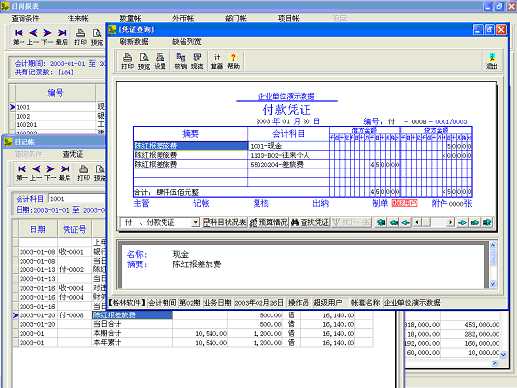Click the 凭证号 column header in 日记帐
The height and width of the screenshot is (388, 517).
pos(75,229)
